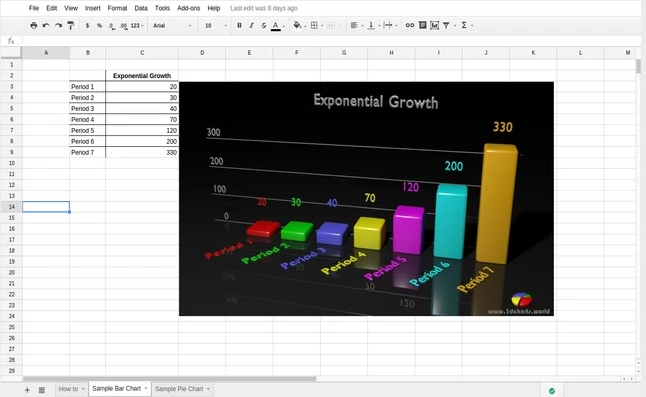The image size is (646, 397).
Task: Open the Sample Pie Chart tab dropdown arrow
Action: (x=208, y=389)
